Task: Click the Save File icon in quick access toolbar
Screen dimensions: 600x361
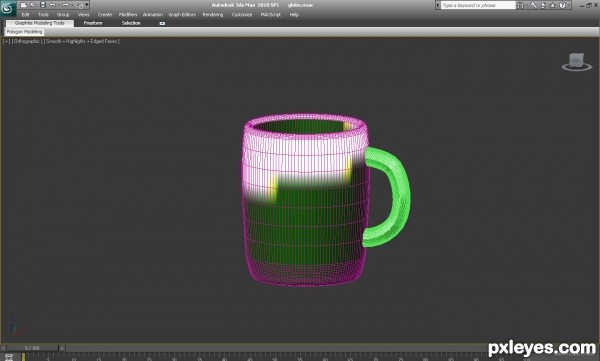Action: tap(43, 5)
